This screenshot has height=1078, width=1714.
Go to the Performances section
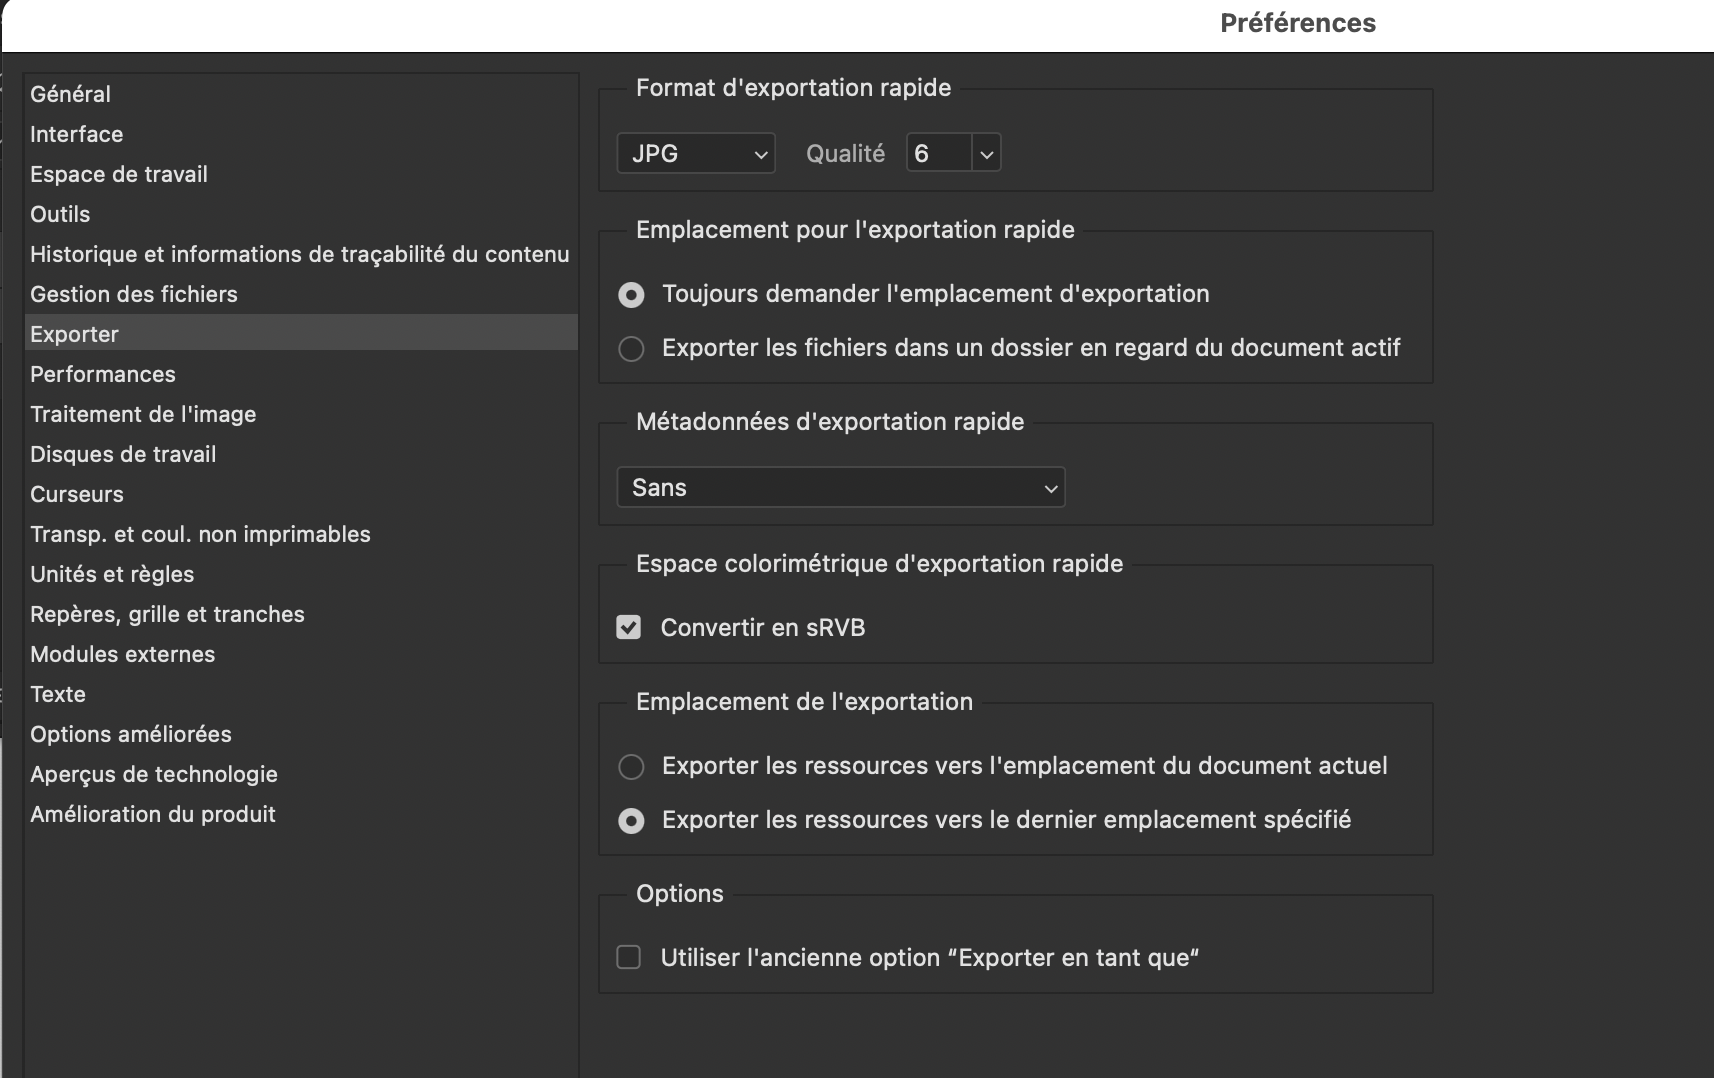[x=103, y=373]
